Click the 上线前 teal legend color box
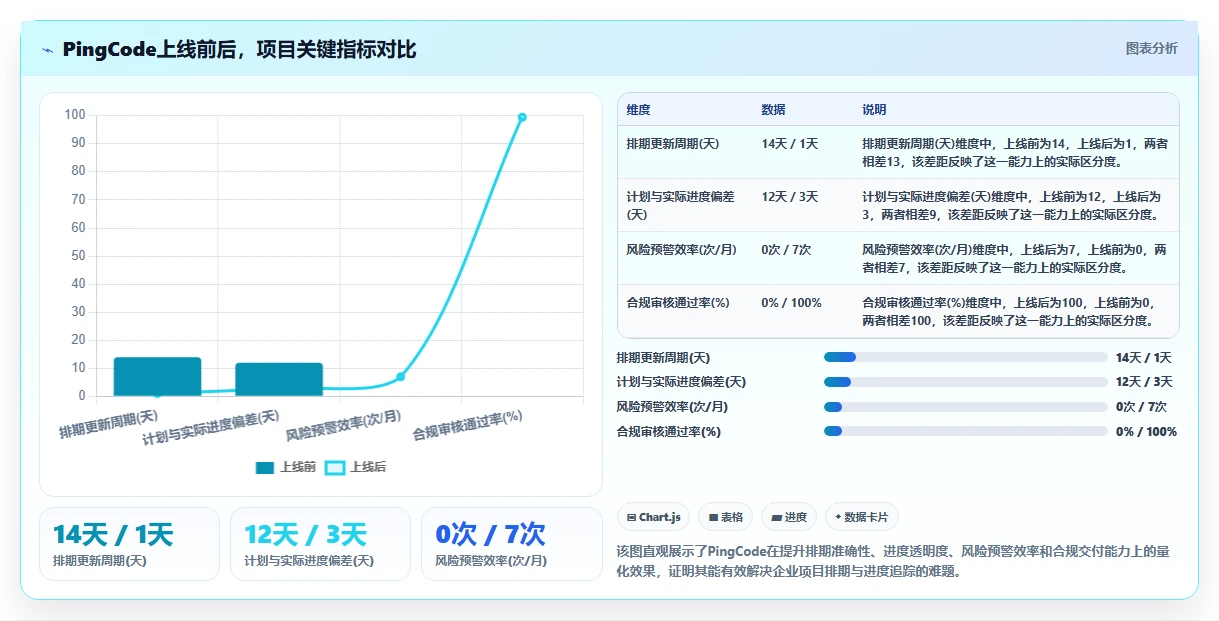 (x=265, y=467)
